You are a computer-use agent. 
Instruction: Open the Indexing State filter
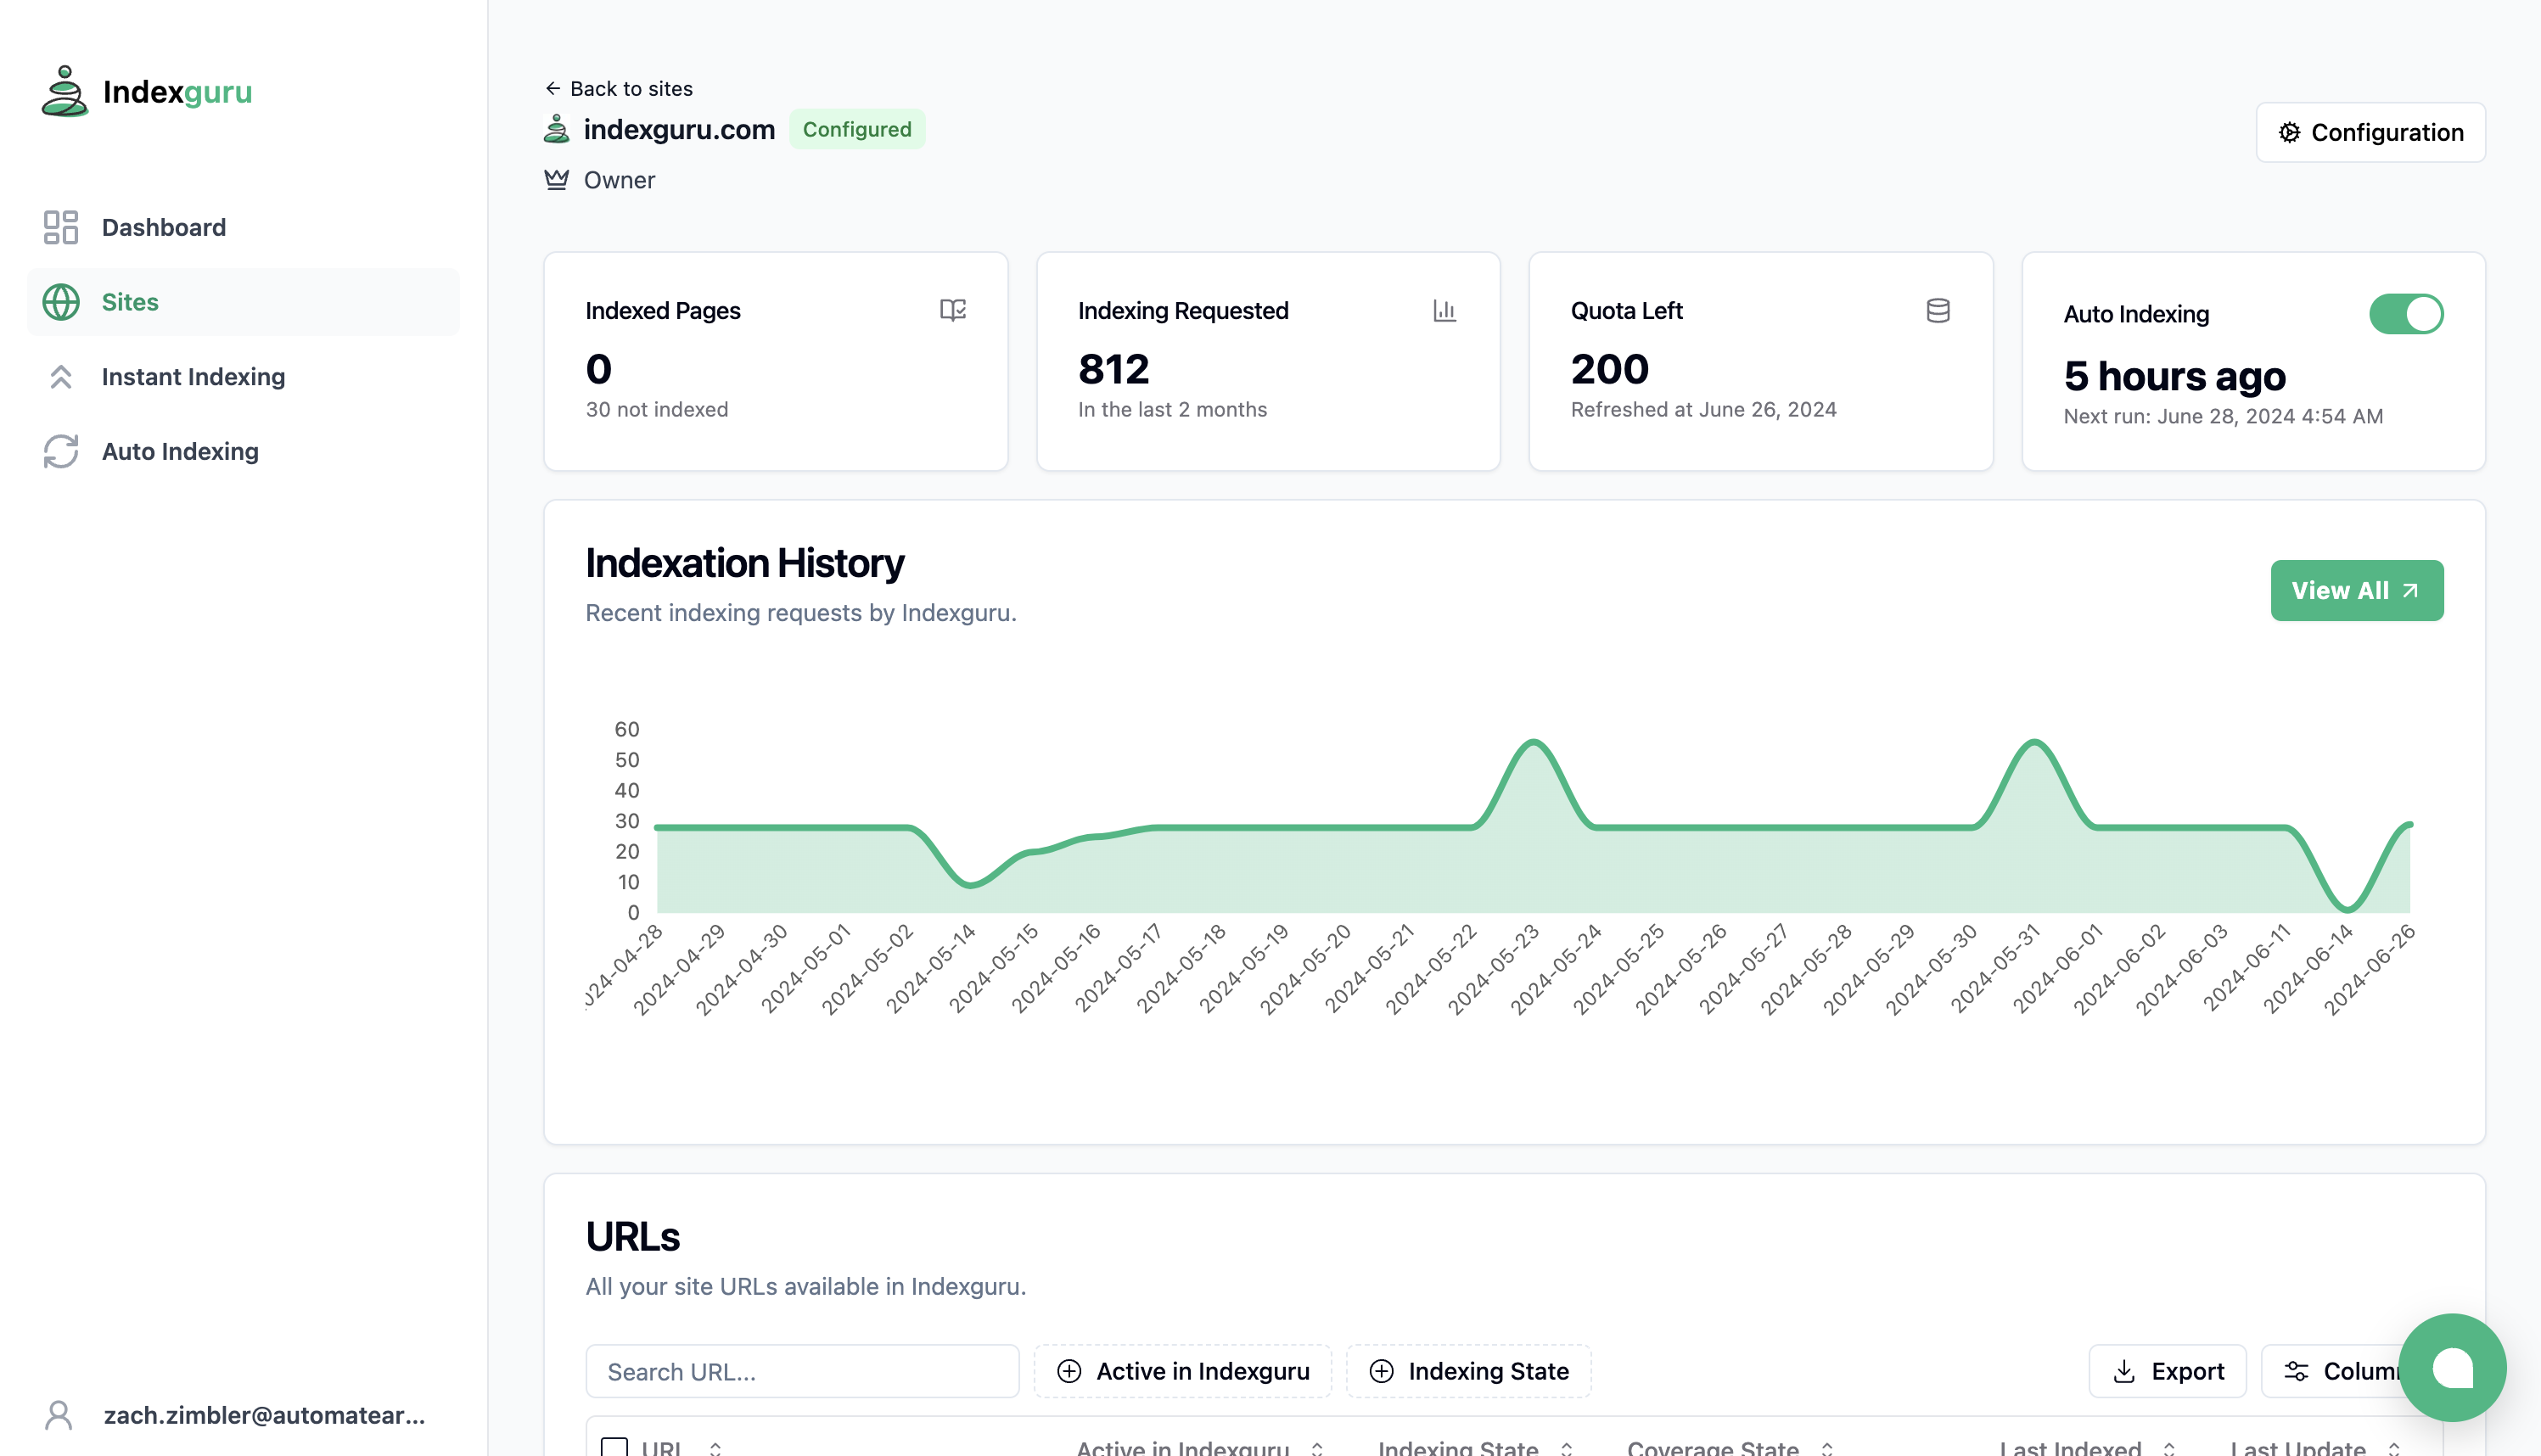(x=1468, y=1371)
